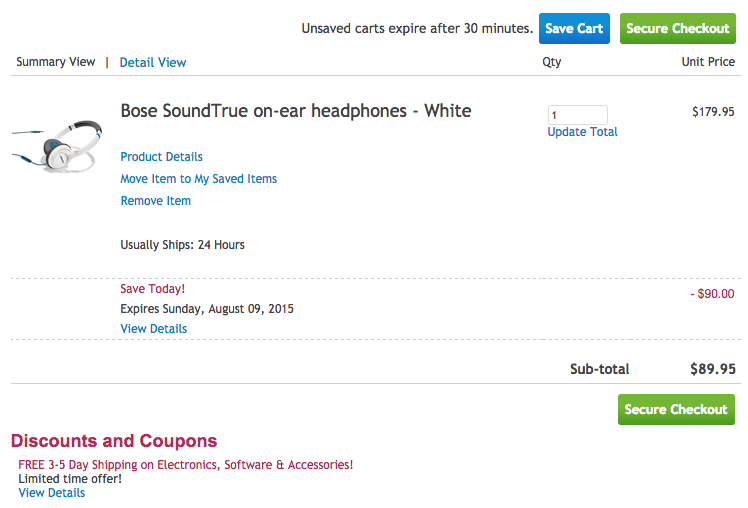This screenshot has height=508, width=748.
Task: Select Move Item to My Saved Items
Action: click(198, 179)
